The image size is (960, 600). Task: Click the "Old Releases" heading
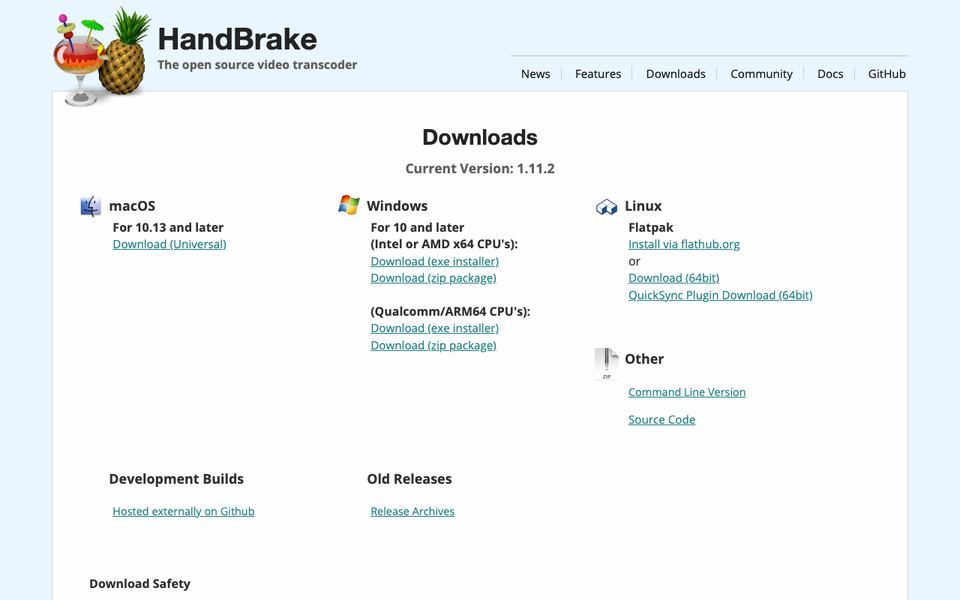[x=410, y=479]
